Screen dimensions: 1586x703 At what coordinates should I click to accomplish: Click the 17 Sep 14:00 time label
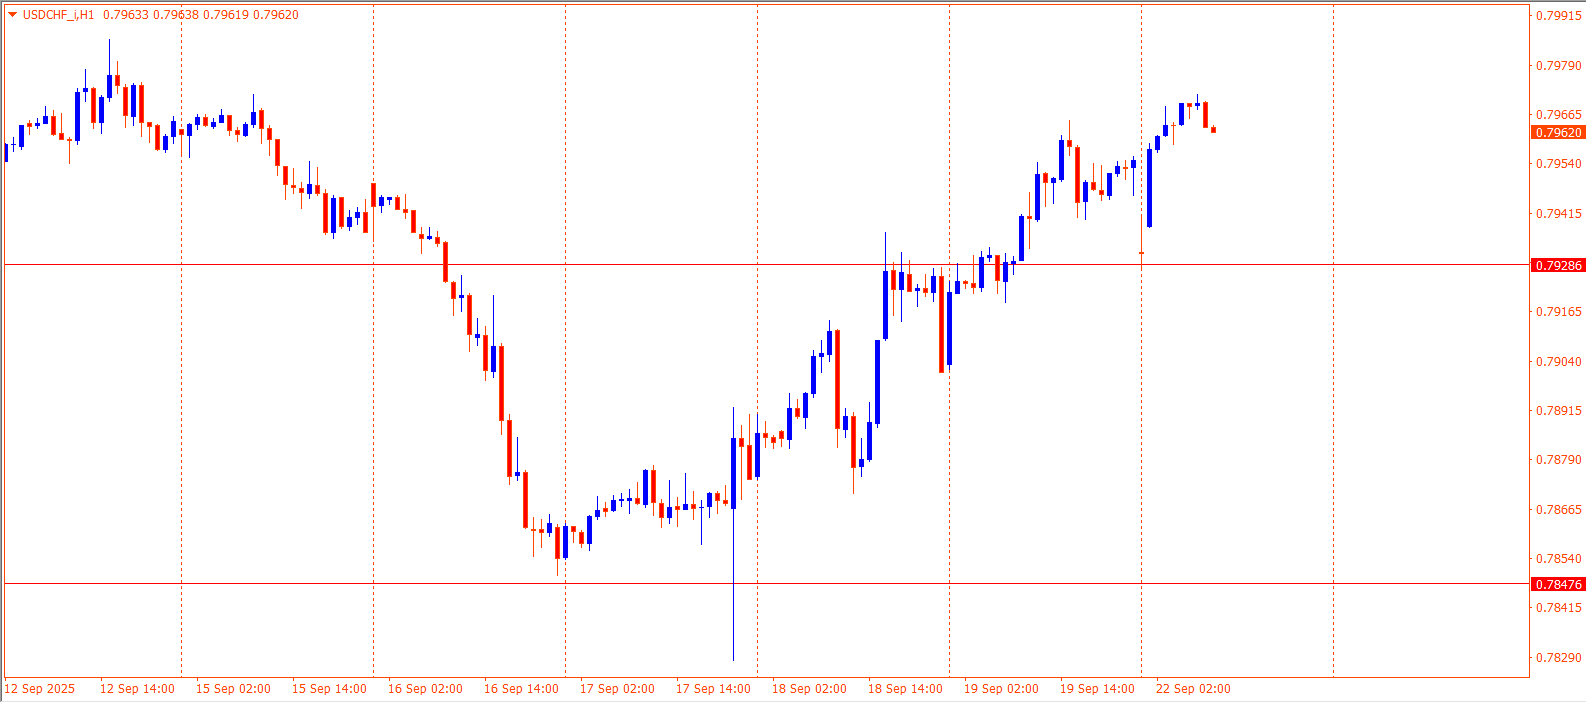click(x=713, y=689)
